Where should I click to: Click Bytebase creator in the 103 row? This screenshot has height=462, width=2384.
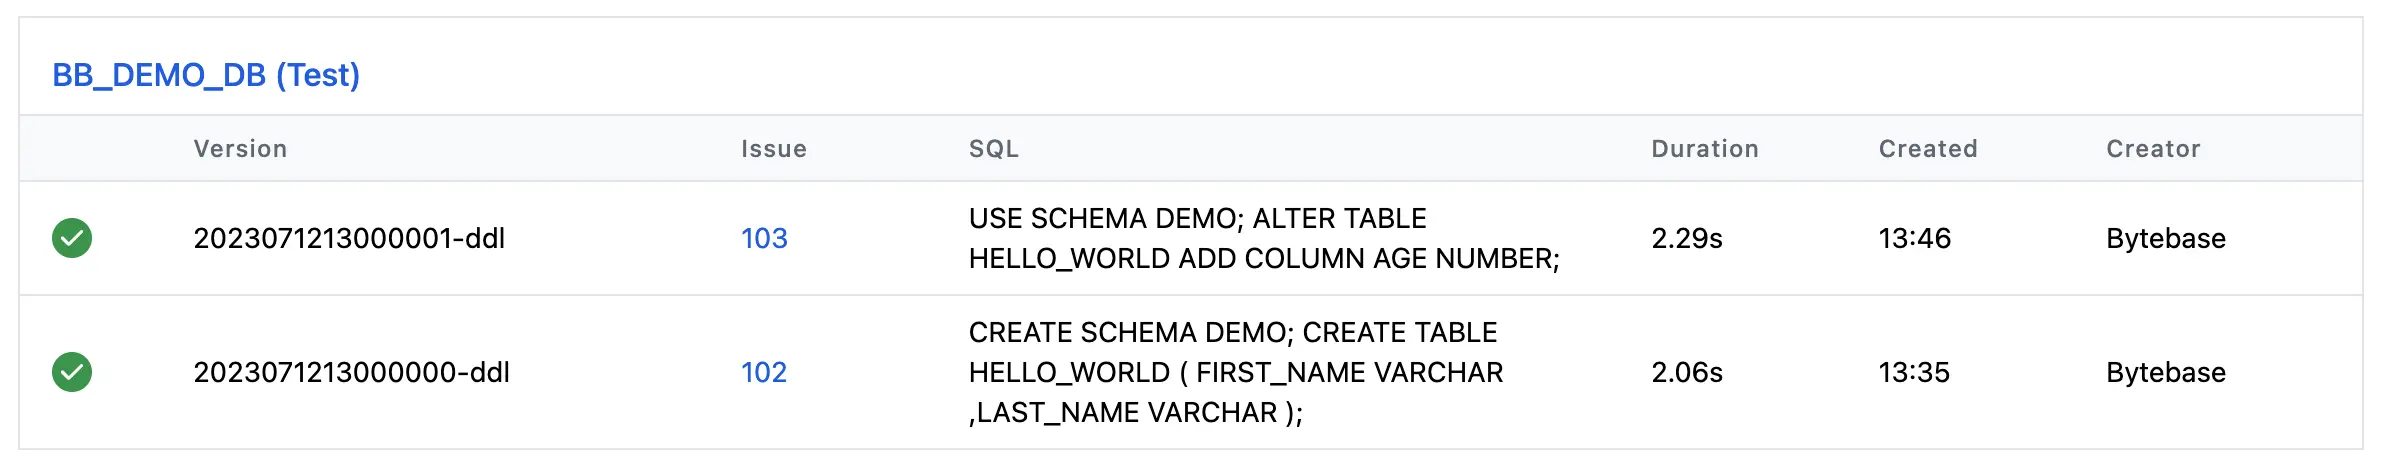pos(2165,238)
